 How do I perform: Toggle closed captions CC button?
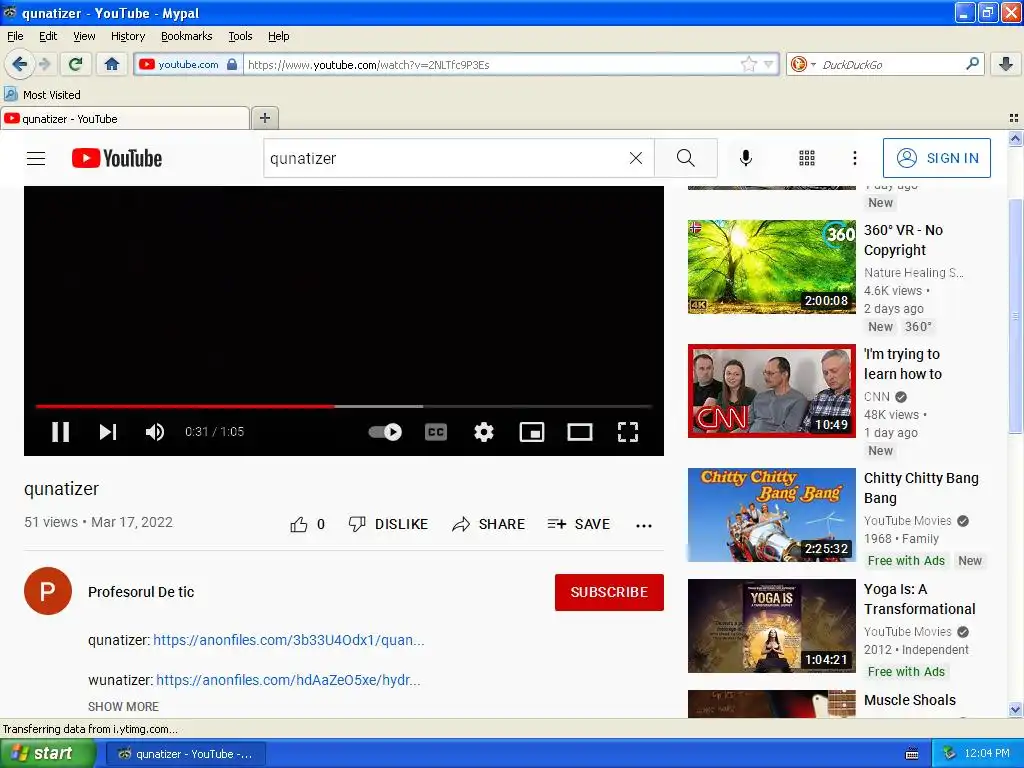[436, 432]
